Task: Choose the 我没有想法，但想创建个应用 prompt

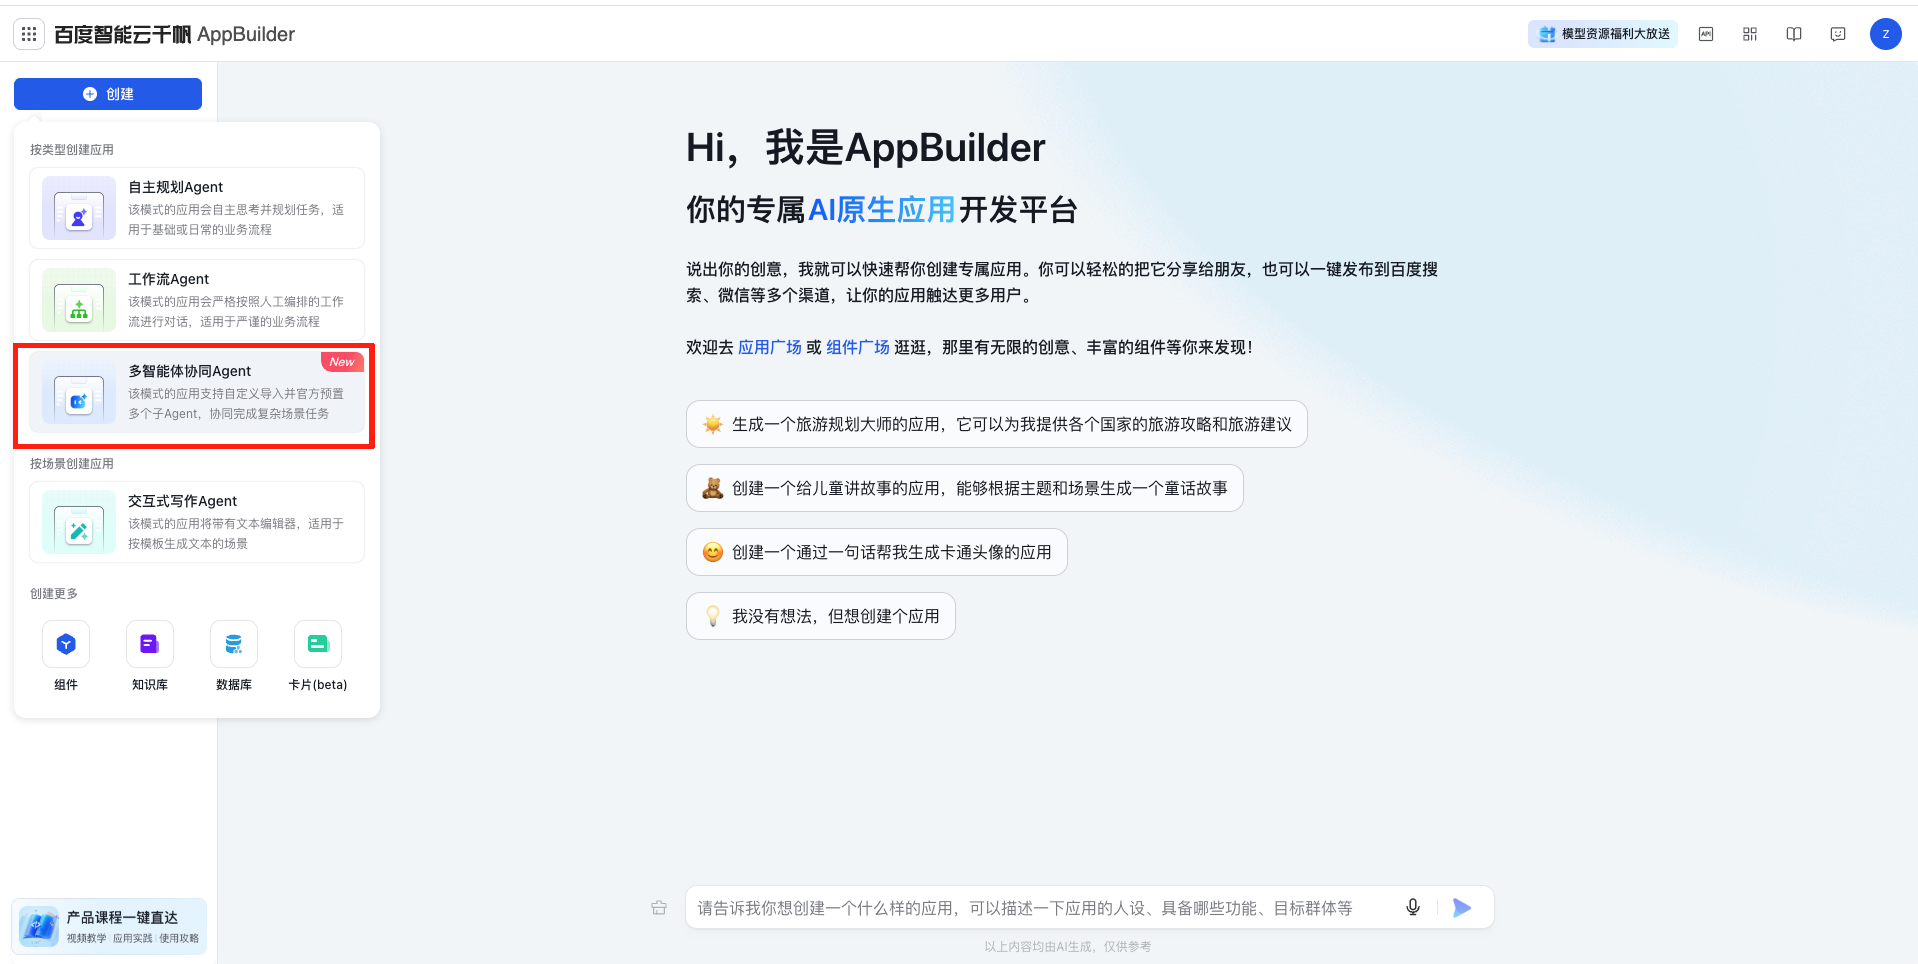Action: [821, 616]
